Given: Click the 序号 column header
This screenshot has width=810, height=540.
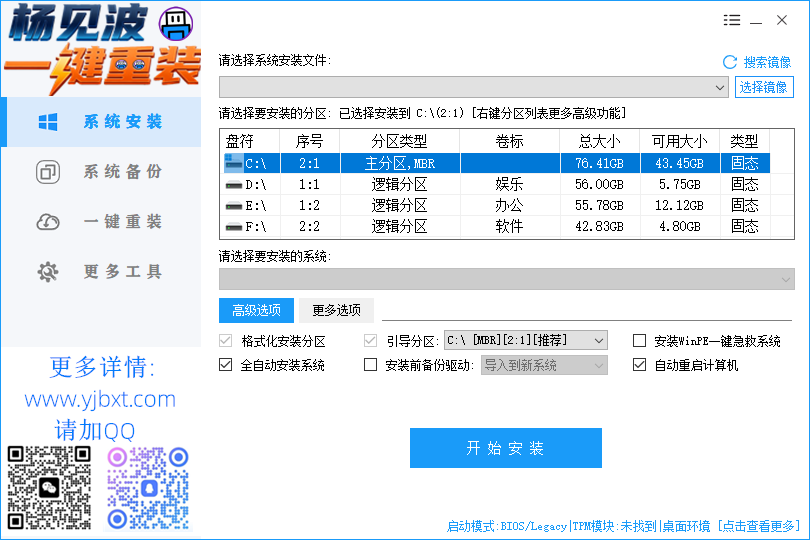Looking at the screenshot, I should (309, 141).
